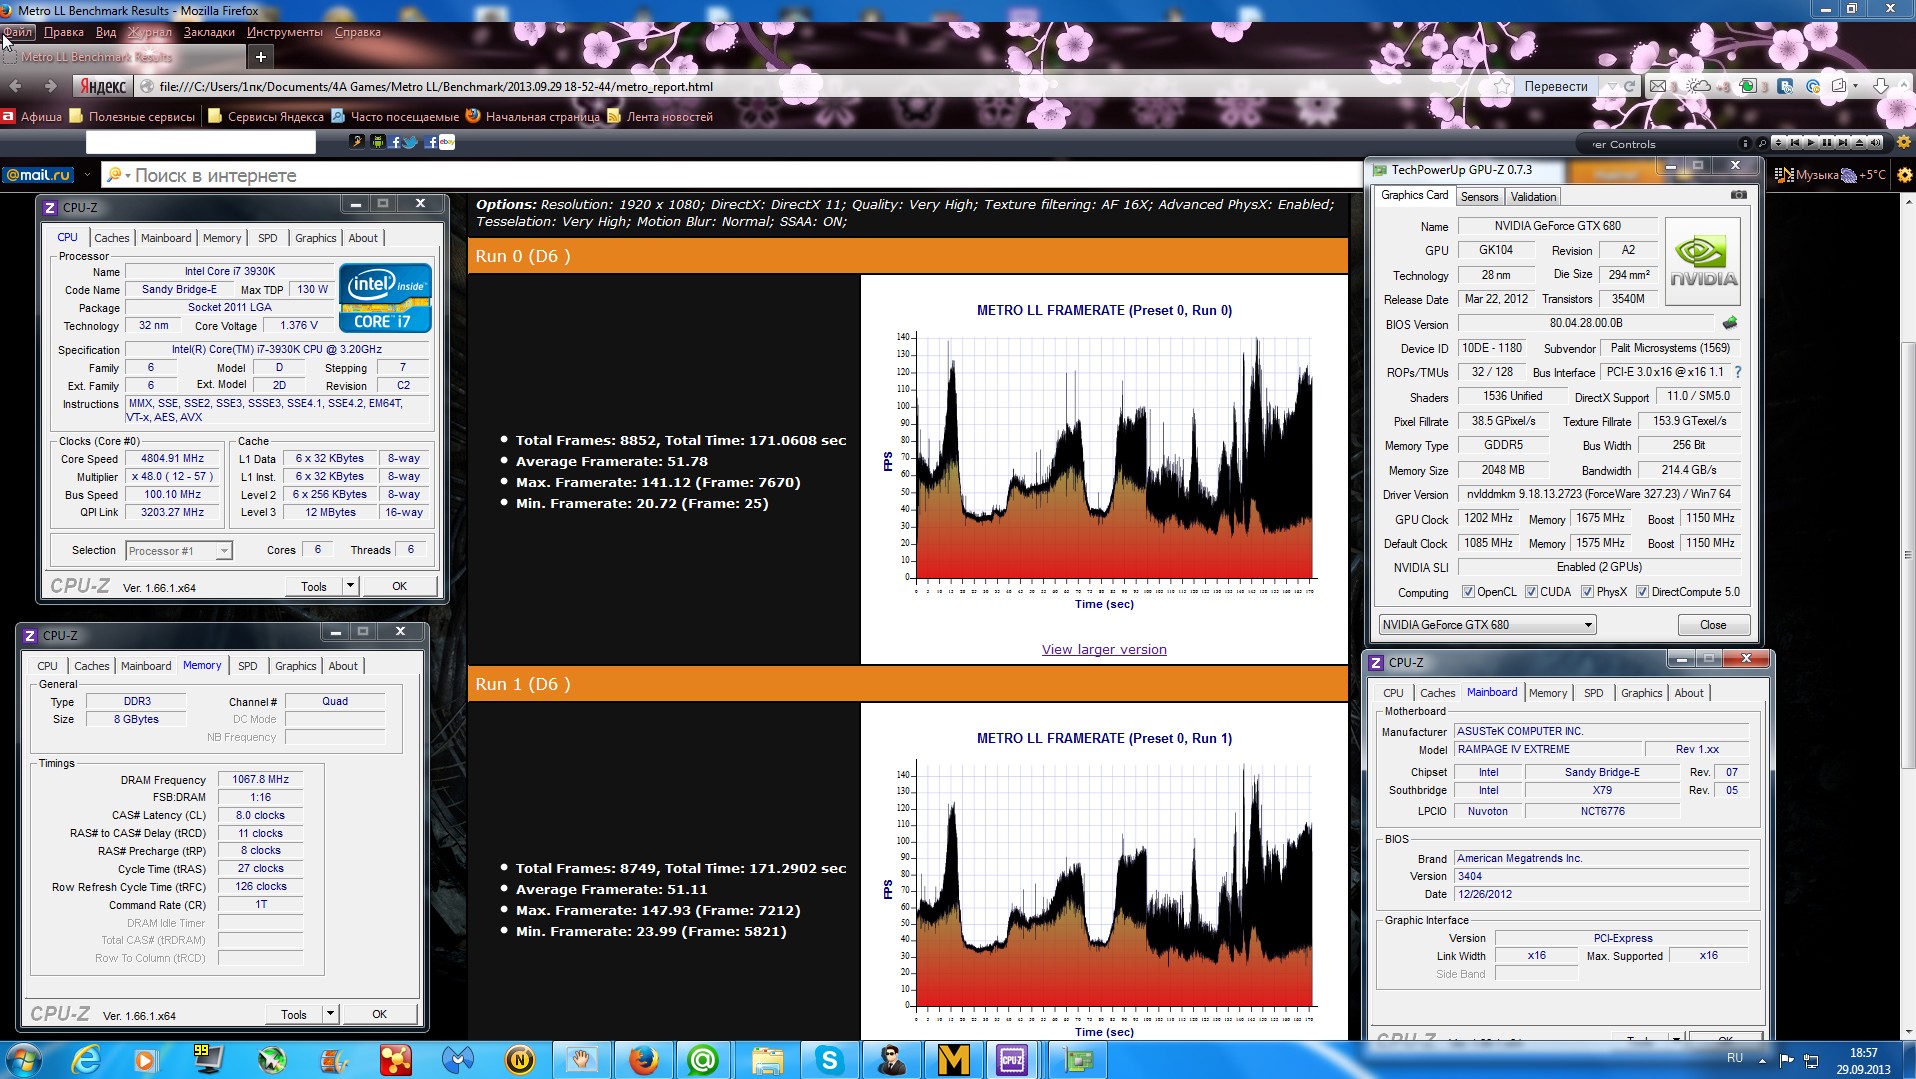Click the View larger version link
The width and height of the screenshot is (1916, 1079).
[1104, 649]
